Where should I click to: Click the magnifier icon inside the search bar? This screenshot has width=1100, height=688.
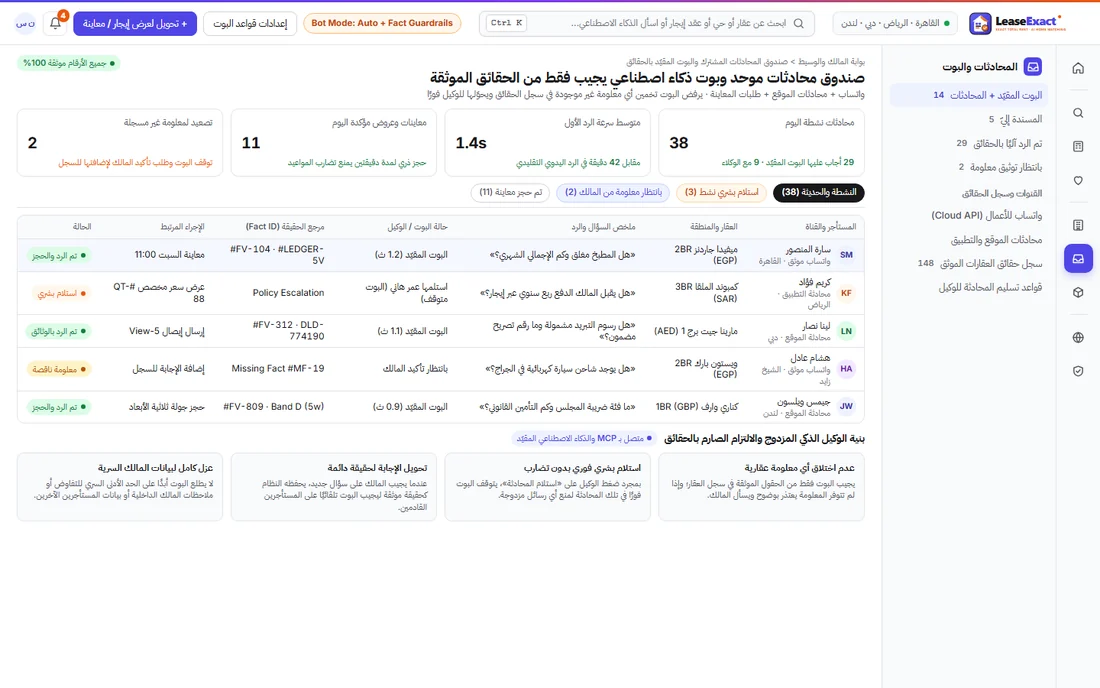798,23
